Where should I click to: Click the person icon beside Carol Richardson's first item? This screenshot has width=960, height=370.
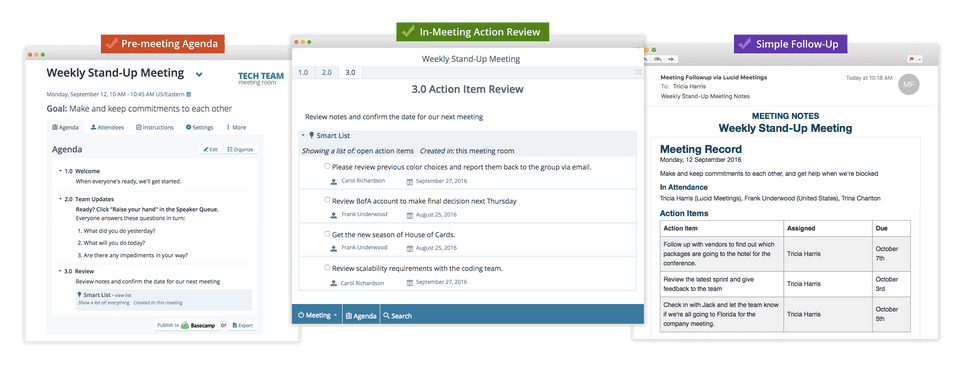[333, 181]
